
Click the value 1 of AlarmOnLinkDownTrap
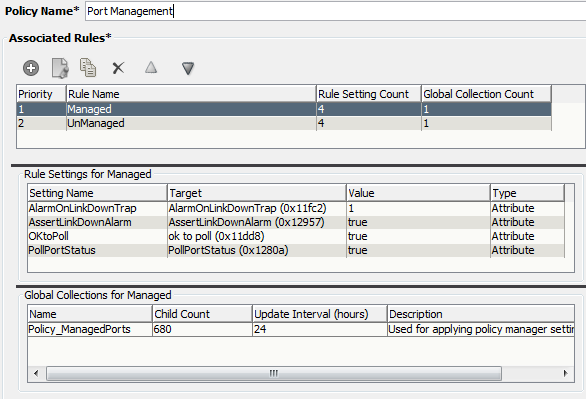pos(418,208)
